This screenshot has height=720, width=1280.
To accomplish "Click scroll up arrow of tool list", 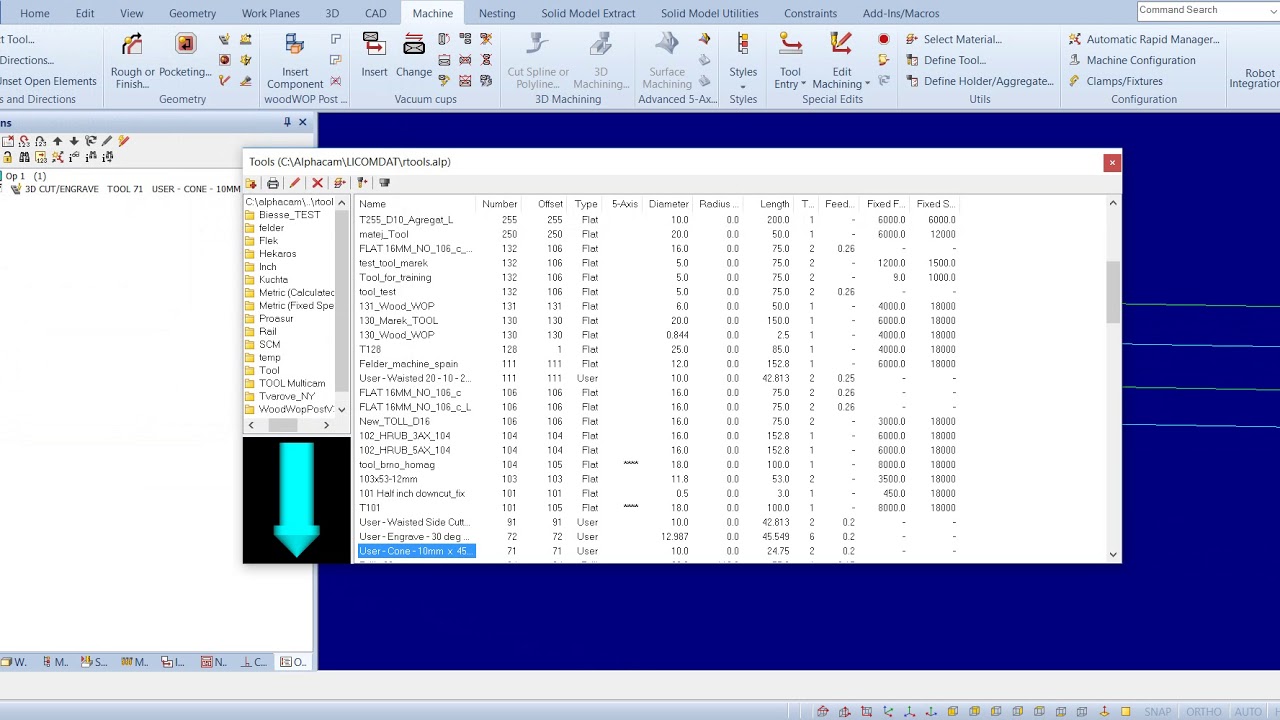I will [x=1113, y=204].
